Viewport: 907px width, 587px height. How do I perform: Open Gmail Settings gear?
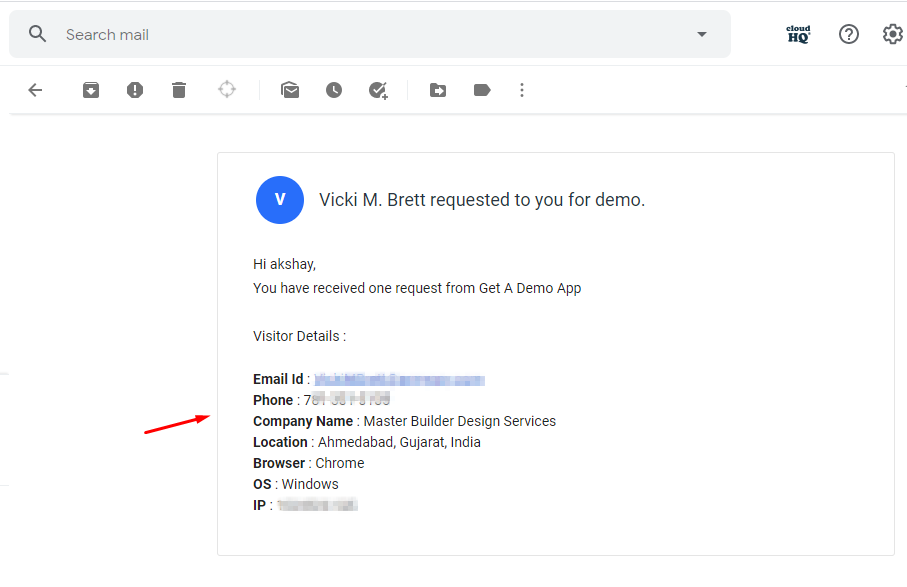[x=893, y=34]
